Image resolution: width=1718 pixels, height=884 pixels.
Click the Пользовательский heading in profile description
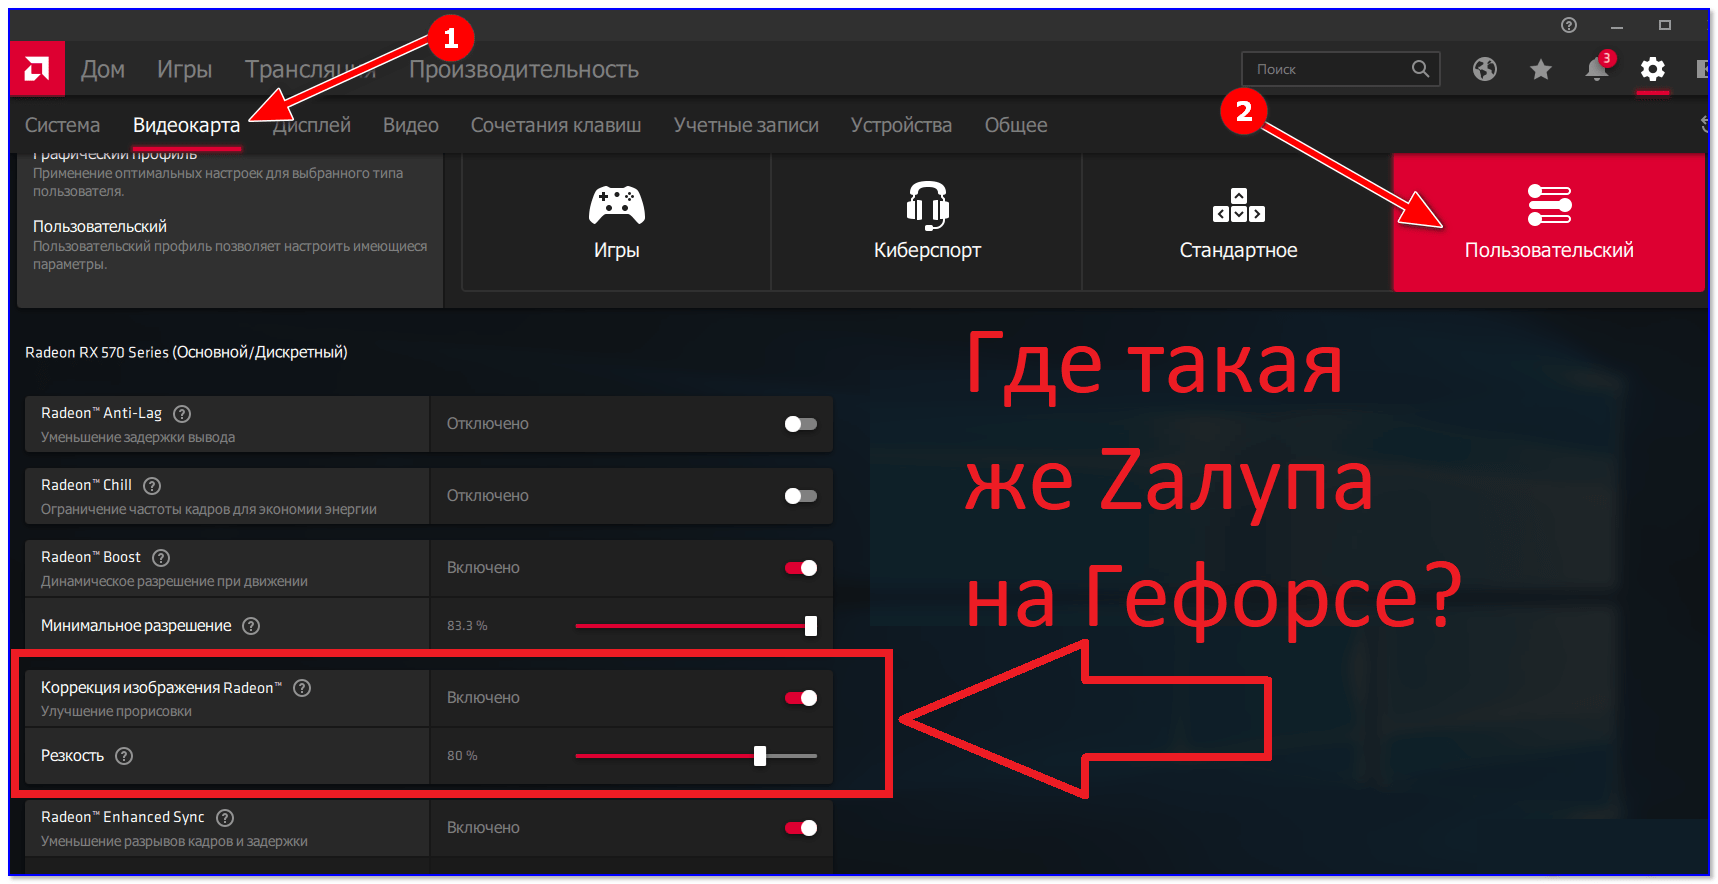click(100, 227)
